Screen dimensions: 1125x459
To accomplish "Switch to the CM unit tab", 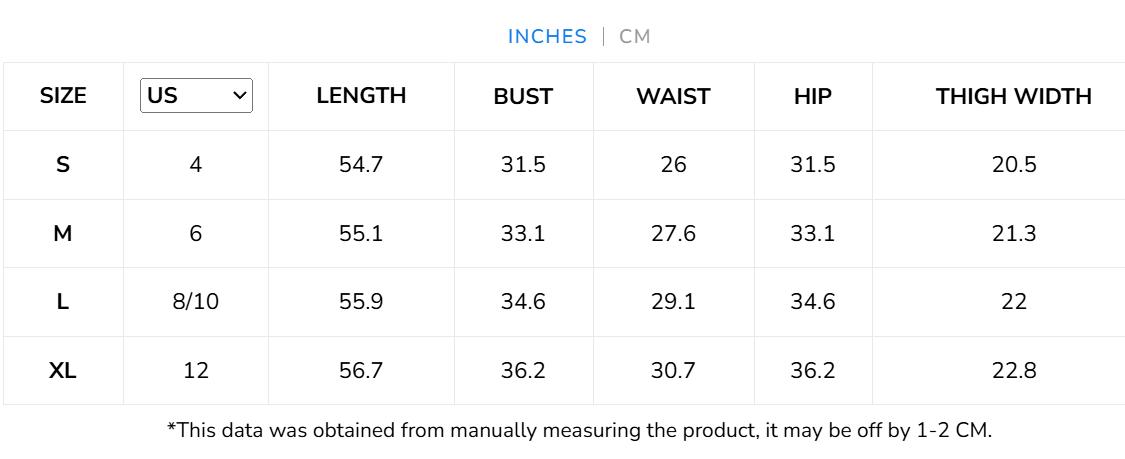I will click(x=635, y=37).
